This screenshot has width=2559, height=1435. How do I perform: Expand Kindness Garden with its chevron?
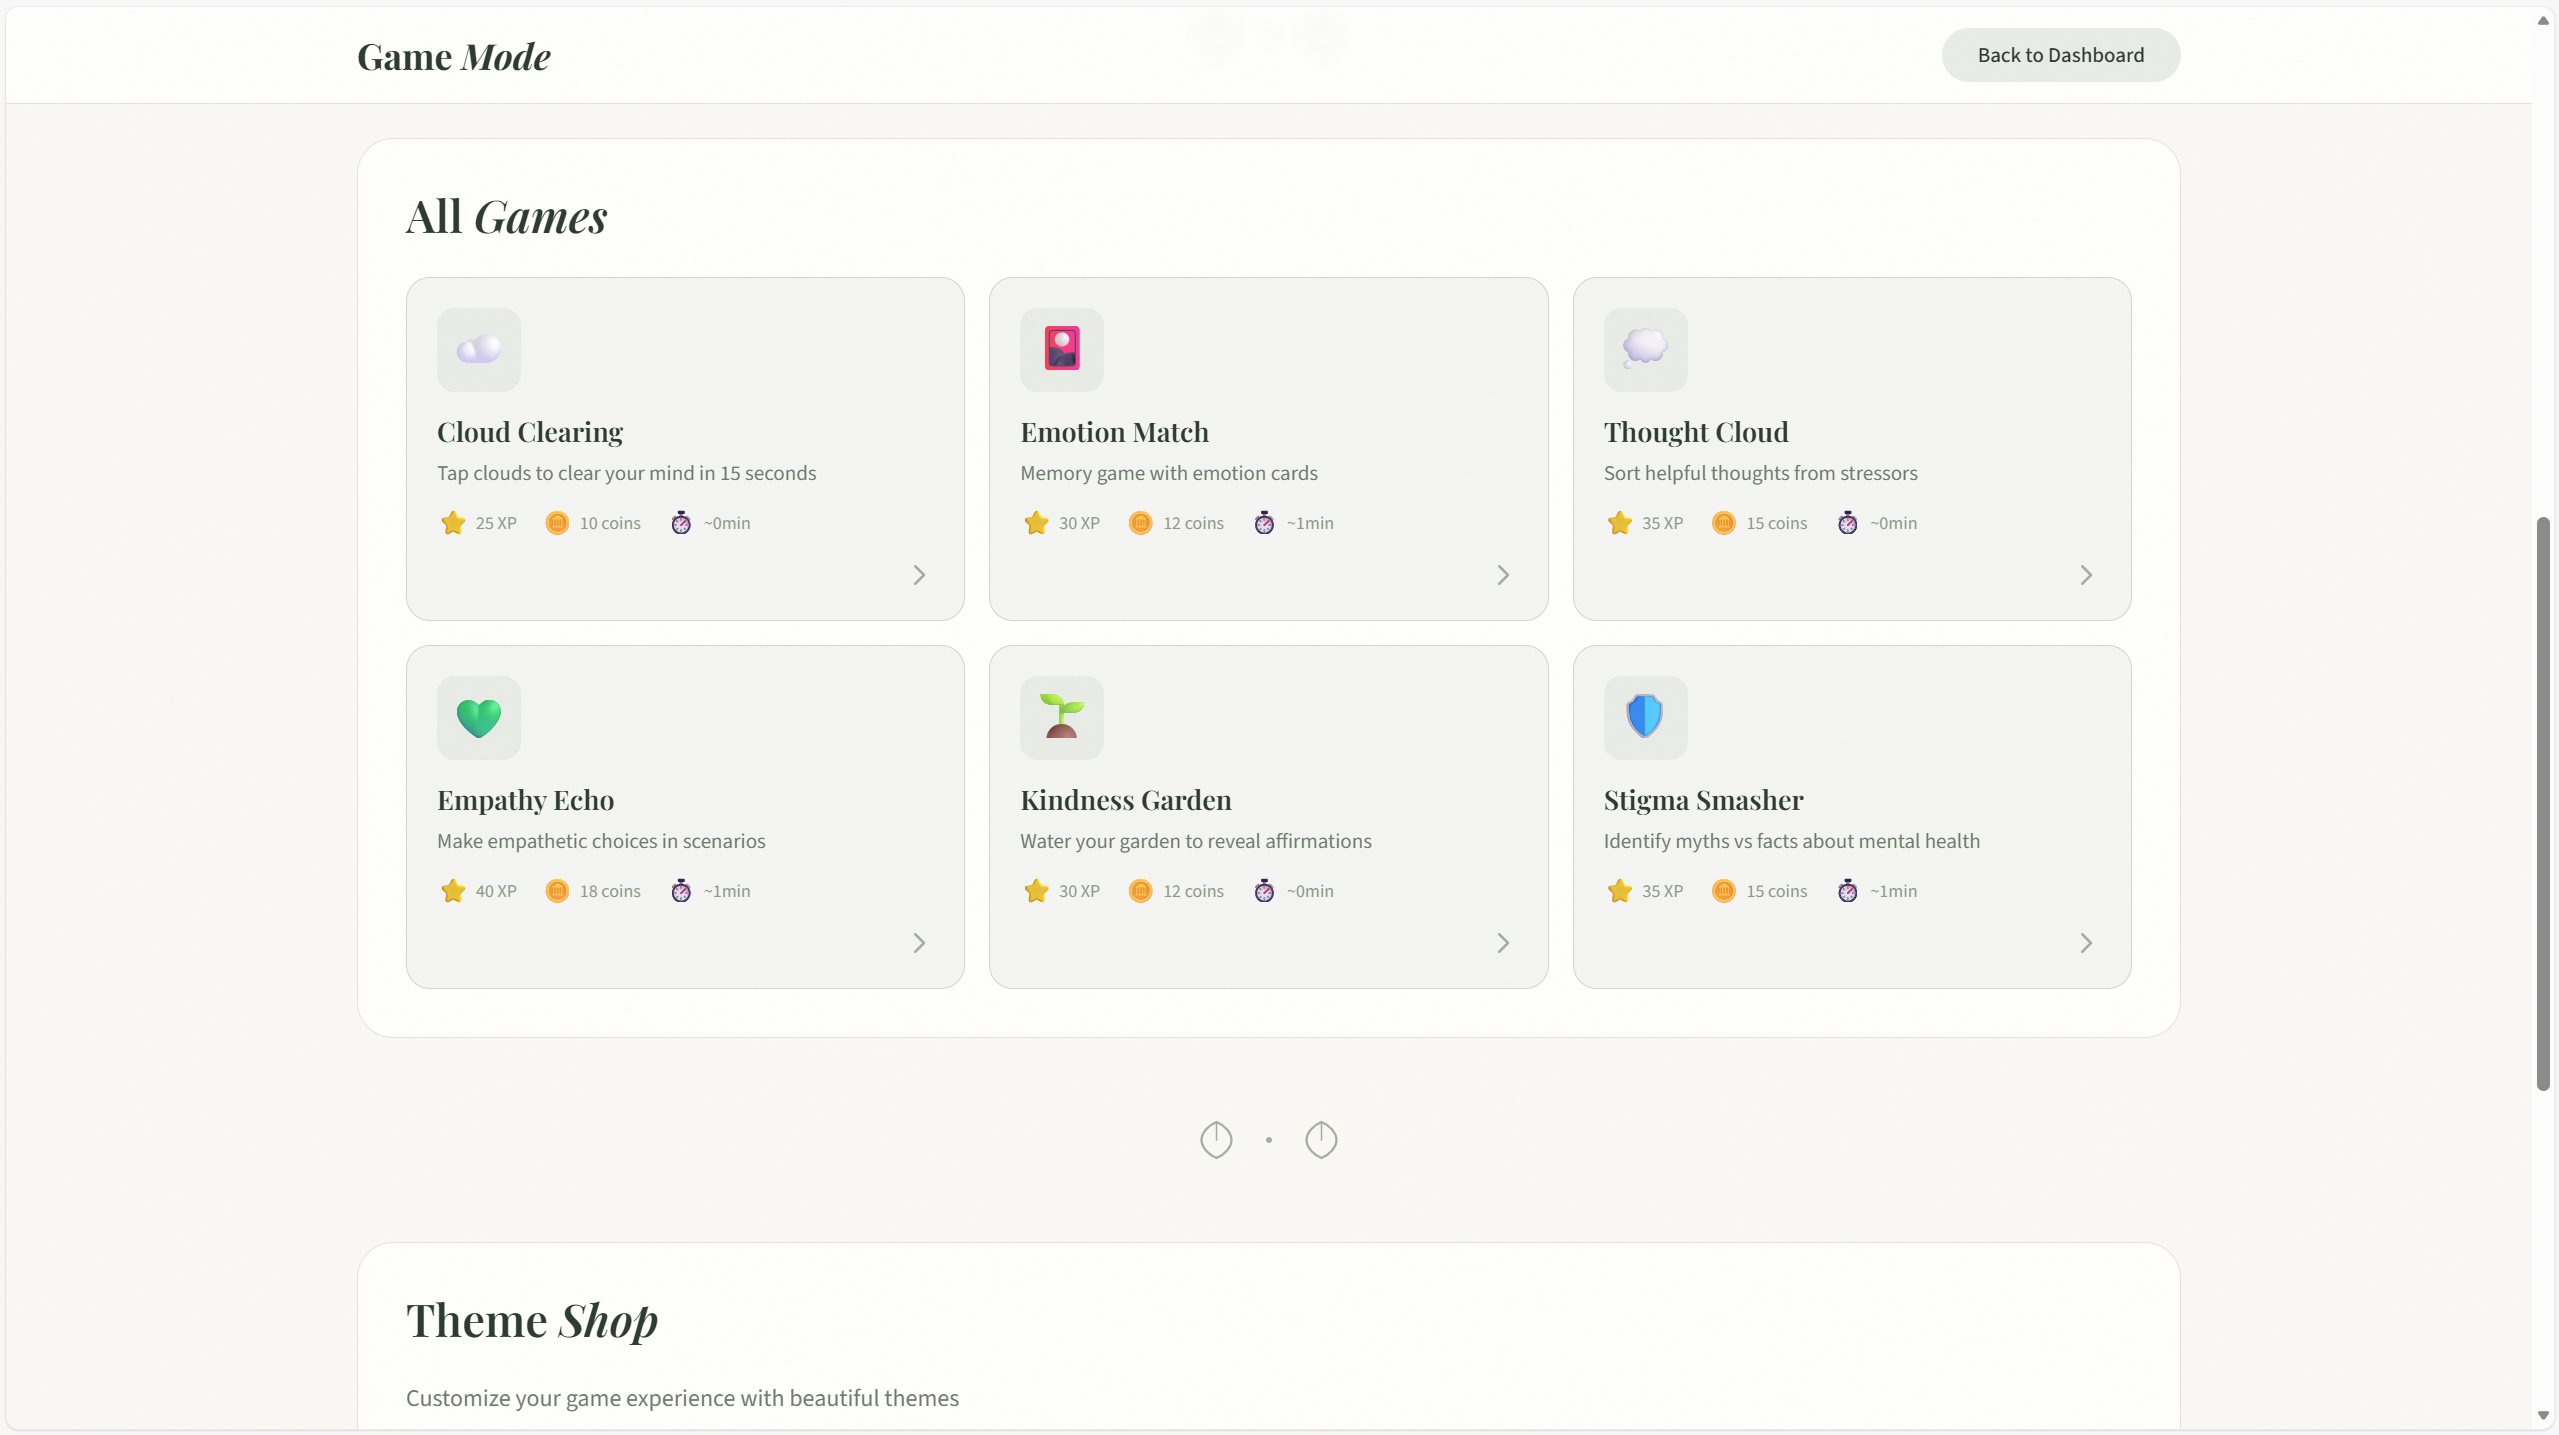[1502, 943]
